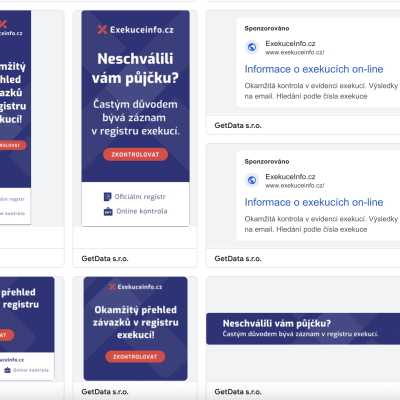
Task: Click the partially visible red button in the left banner
Action: [12, 145]
